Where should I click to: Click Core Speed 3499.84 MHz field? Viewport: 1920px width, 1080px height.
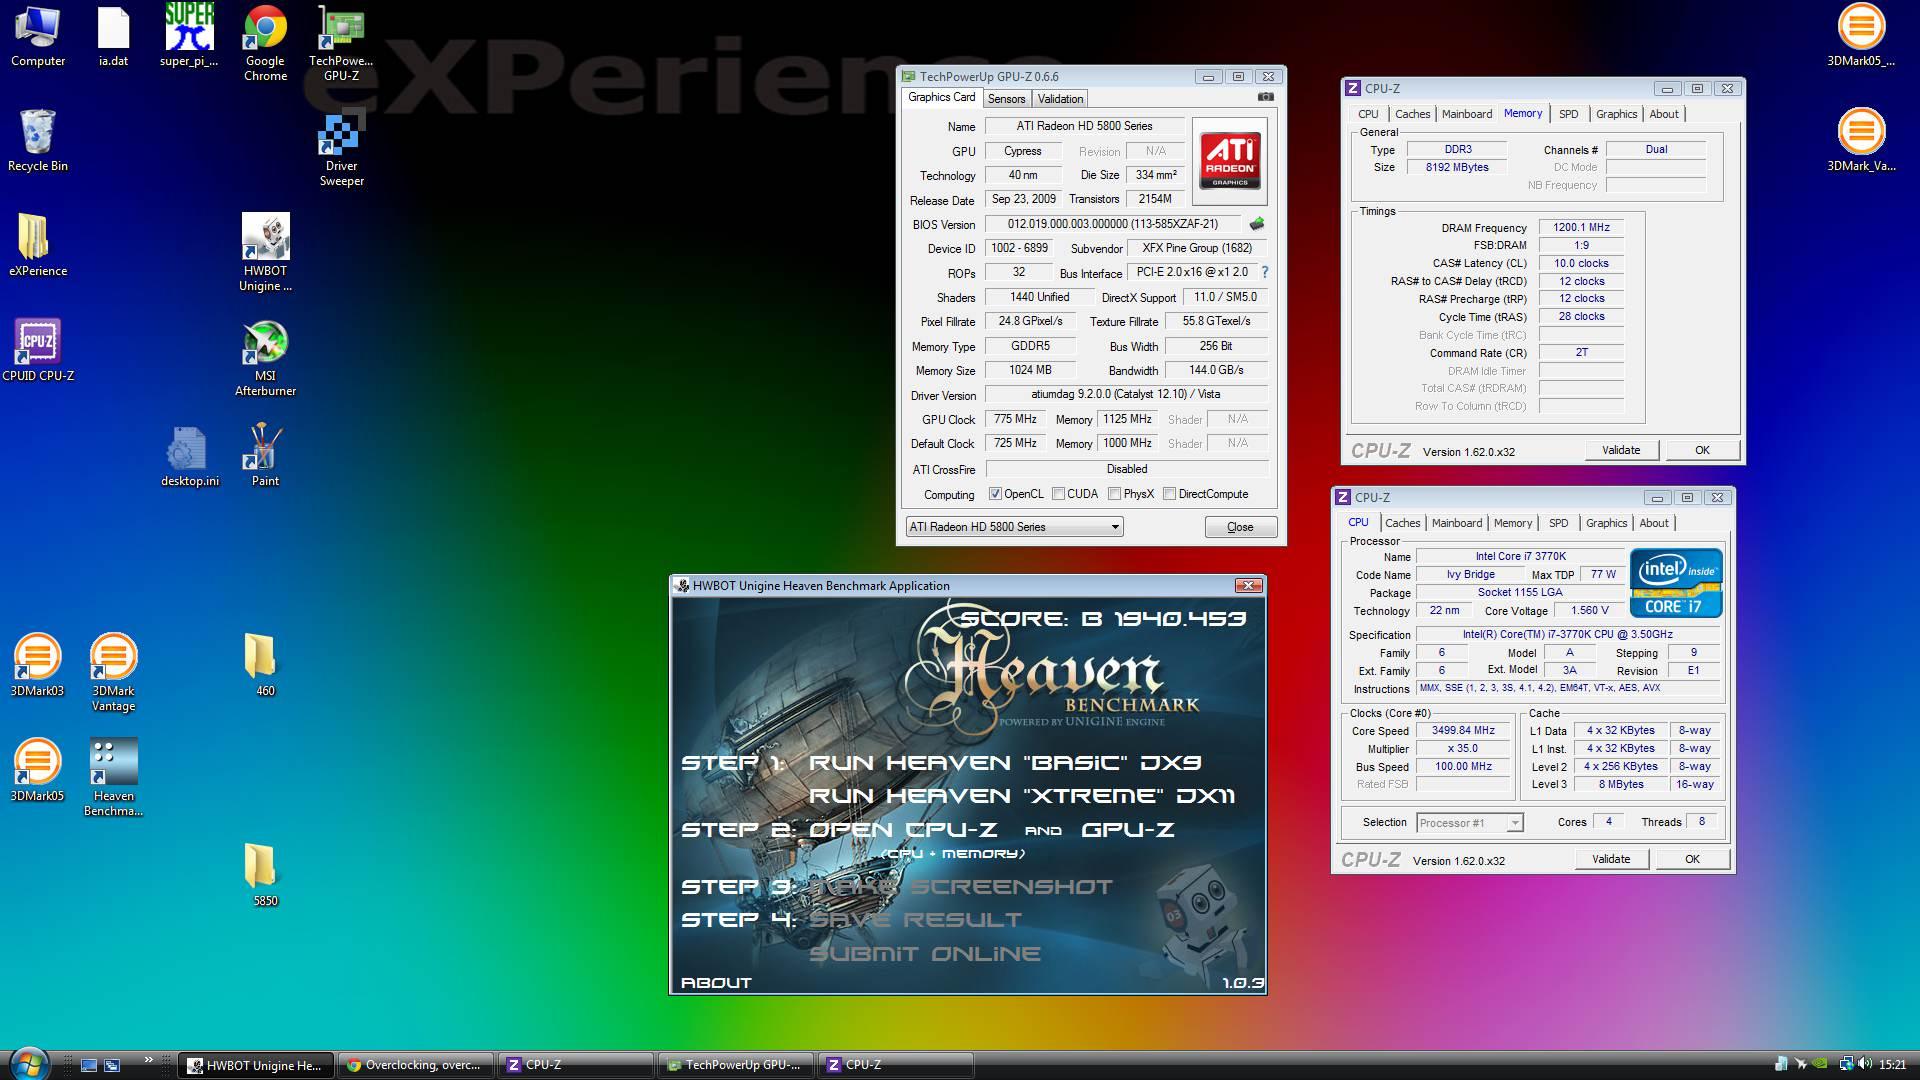coord(1463,731)
